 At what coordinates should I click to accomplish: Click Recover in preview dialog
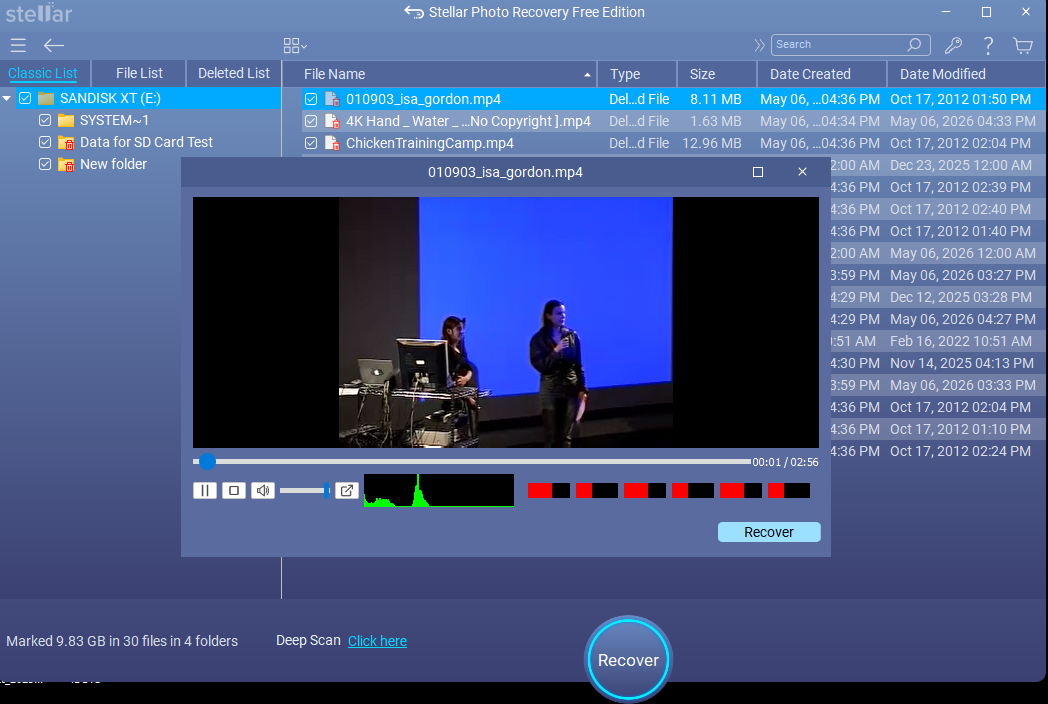(x=769, y=532)
